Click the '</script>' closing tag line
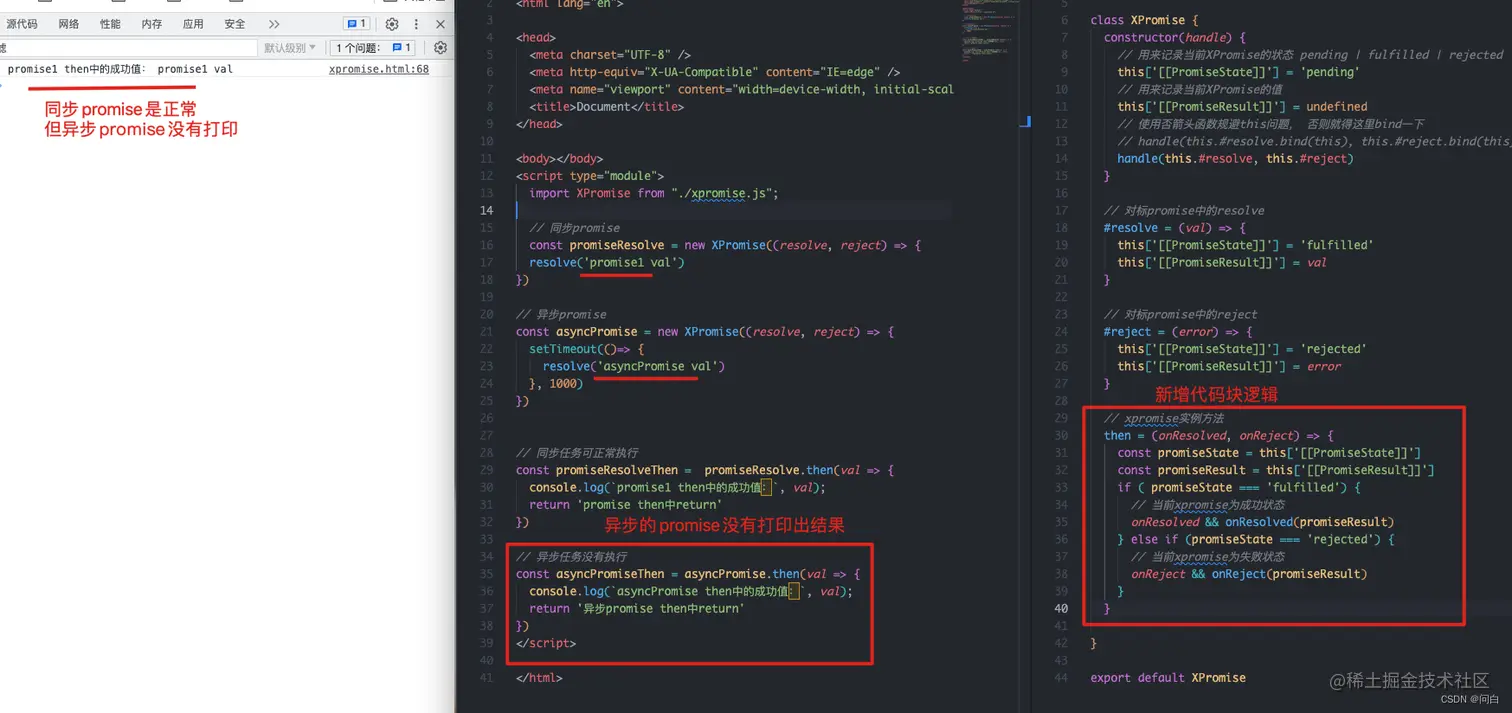This screenshot has width=1512, height=713. (546, 643)
